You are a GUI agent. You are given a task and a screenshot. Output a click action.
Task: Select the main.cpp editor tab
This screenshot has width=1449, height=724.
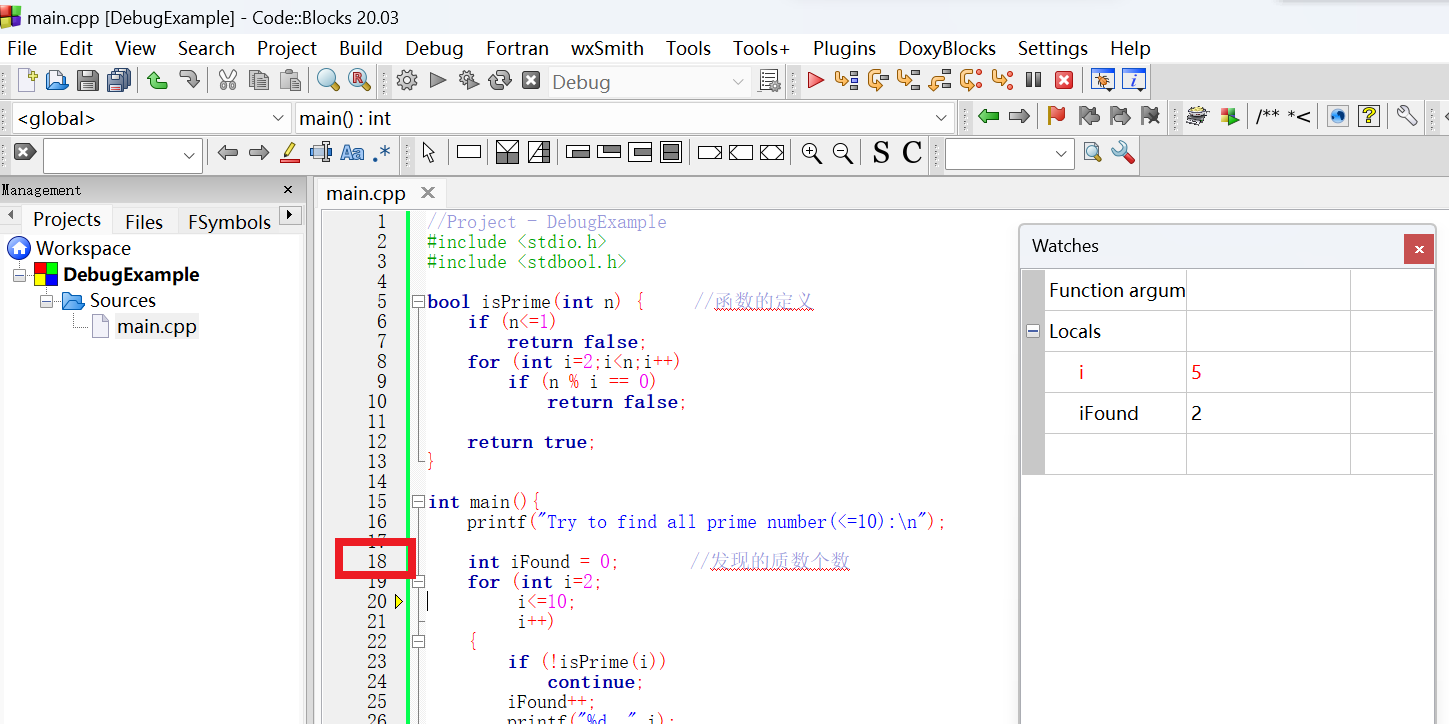[x=366, y=193]
